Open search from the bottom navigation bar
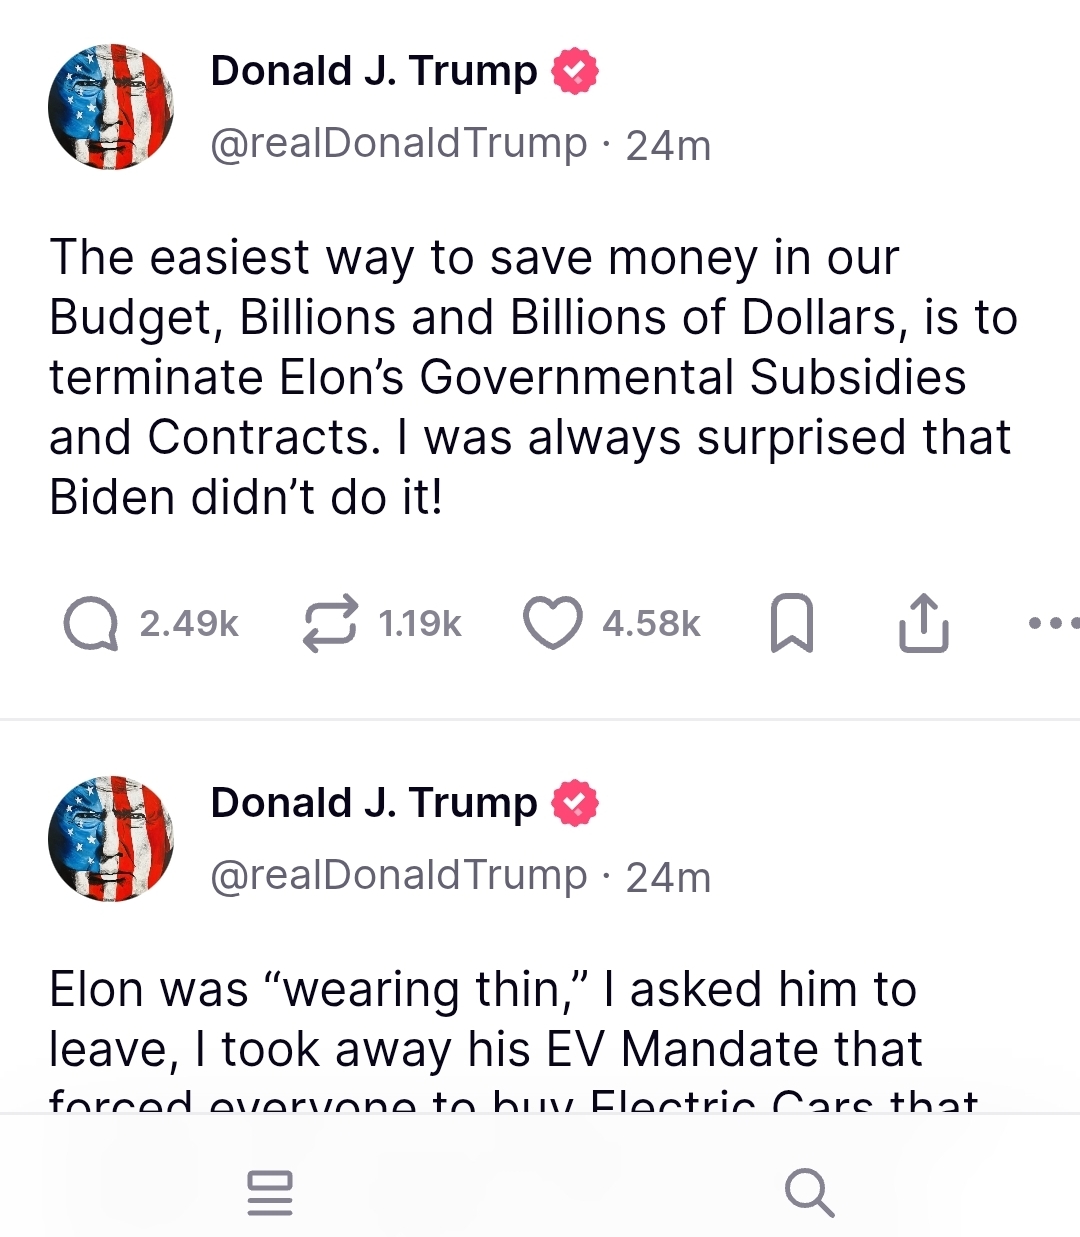 point(809,1192)
